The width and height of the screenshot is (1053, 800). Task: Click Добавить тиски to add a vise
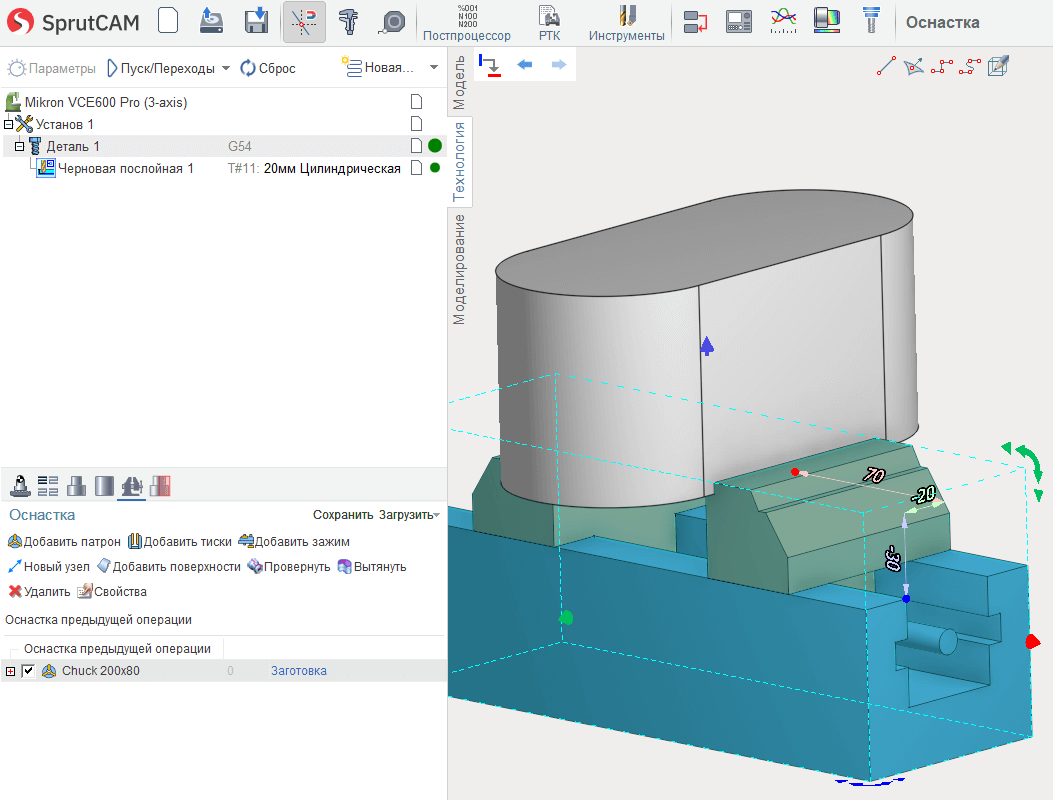tap(180, 541)
